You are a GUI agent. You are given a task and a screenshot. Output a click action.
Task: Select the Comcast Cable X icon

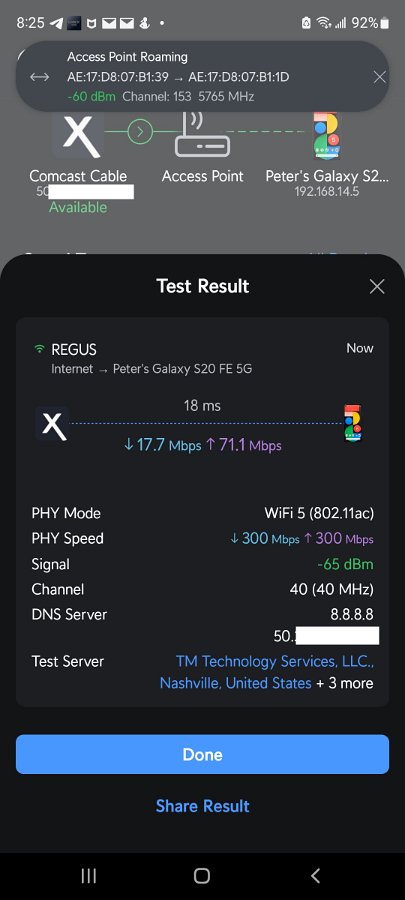[x=78, y=134]
